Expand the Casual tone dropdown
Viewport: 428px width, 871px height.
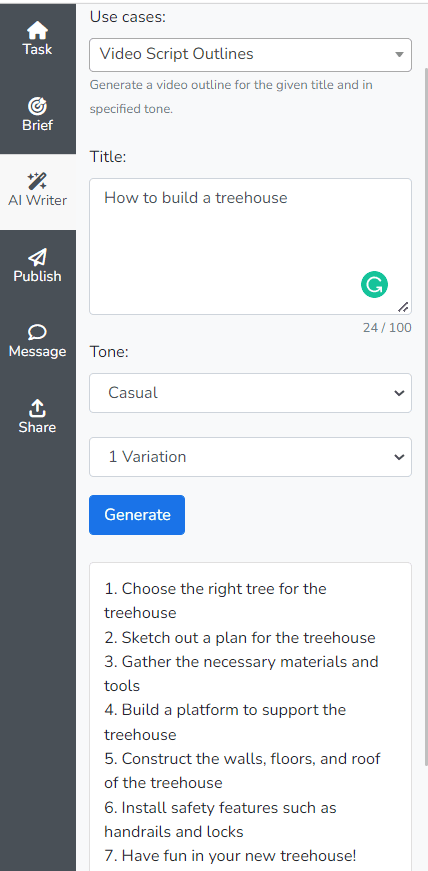point(250,393)
